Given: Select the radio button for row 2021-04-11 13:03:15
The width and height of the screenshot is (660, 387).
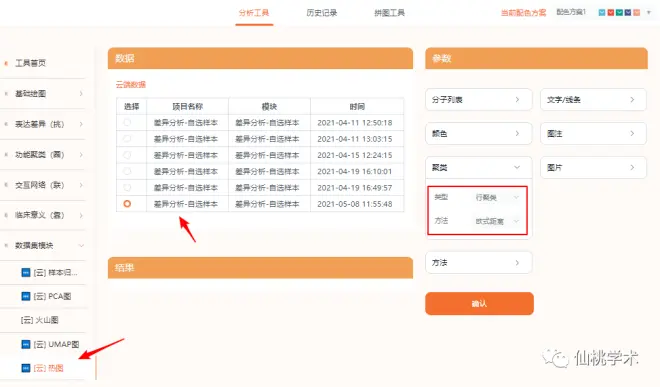Looking at the screenshot, I should click(x=127, y=139).
